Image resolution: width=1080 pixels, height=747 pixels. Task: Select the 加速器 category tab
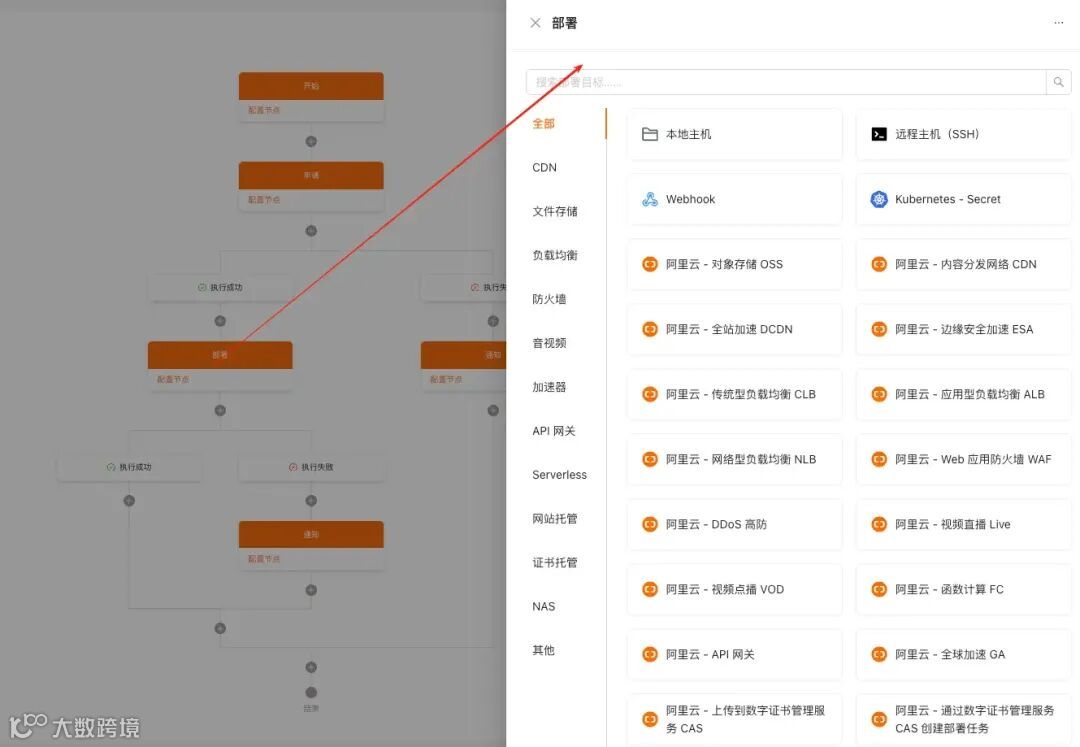549,387
